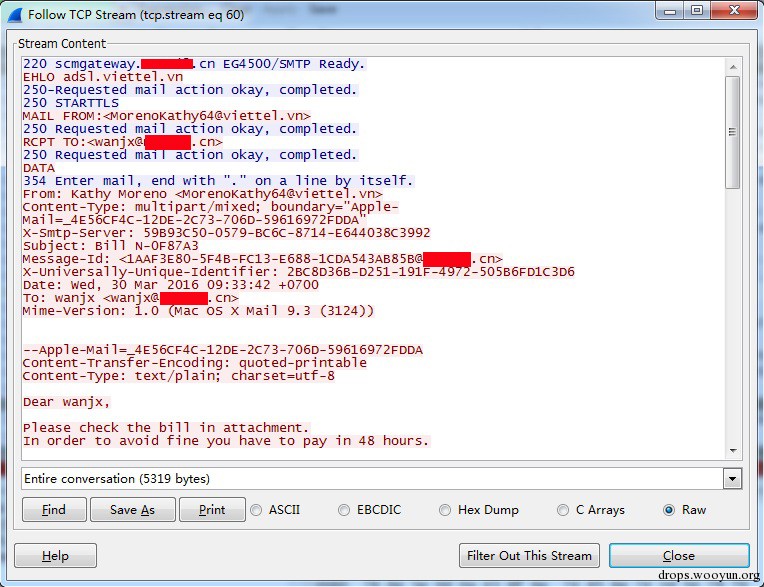Open Help for the stream dialog
Image resolution: width=764 pixels, height=587 pixels.
[55, 556]
